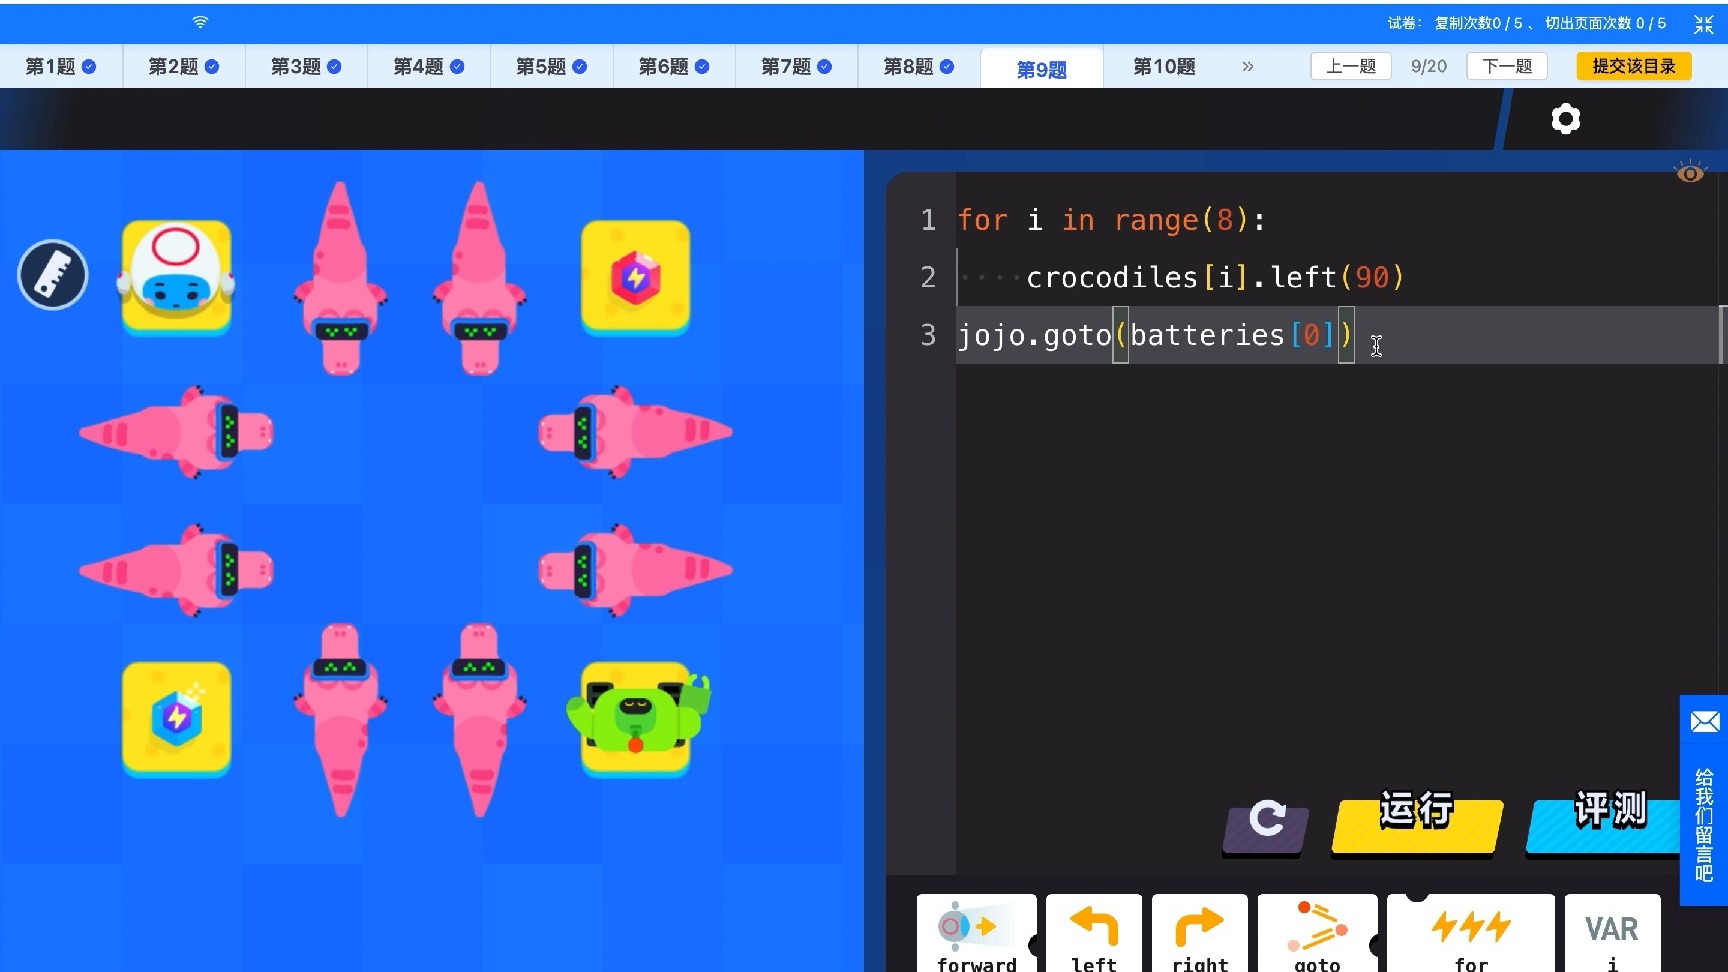Insert the right turn block
1728x972 pixels.
[x=1200, y=934]
